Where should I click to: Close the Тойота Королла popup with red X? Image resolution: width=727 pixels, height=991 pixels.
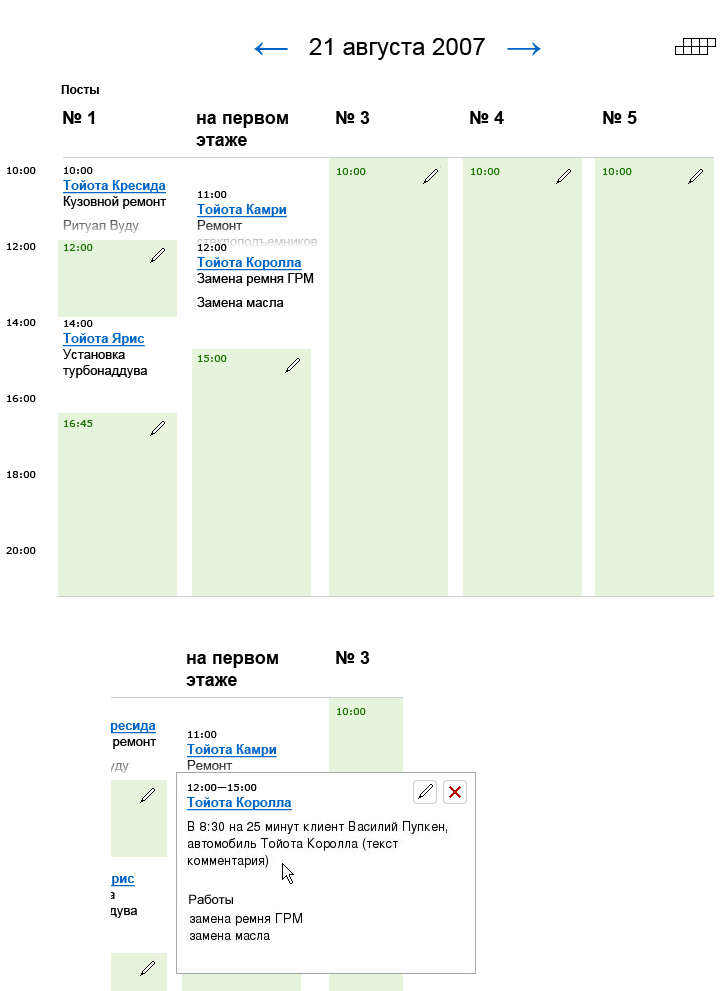coord(455,792)
